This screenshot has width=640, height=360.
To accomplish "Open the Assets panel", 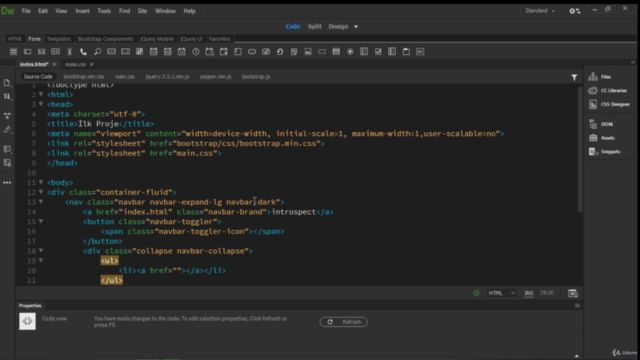I will coord(602,138).
